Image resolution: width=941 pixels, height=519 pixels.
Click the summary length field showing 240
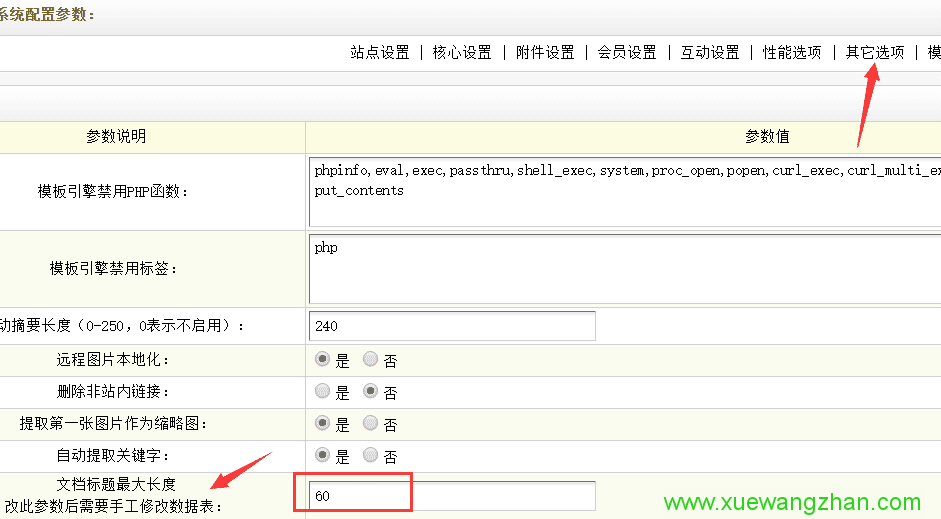(x=452, y=326)
